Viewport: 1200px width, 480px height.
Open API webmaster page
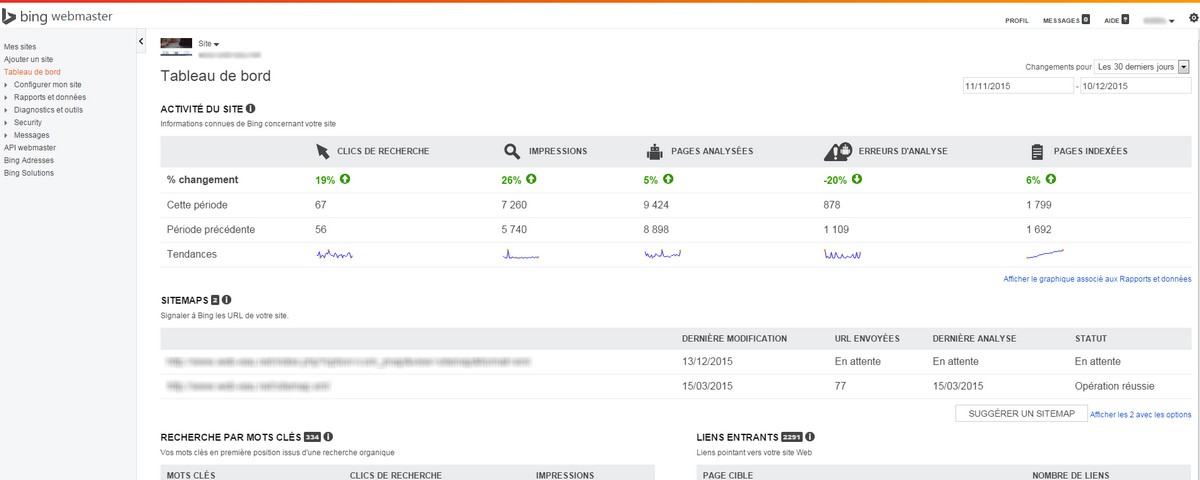[30, 147]
